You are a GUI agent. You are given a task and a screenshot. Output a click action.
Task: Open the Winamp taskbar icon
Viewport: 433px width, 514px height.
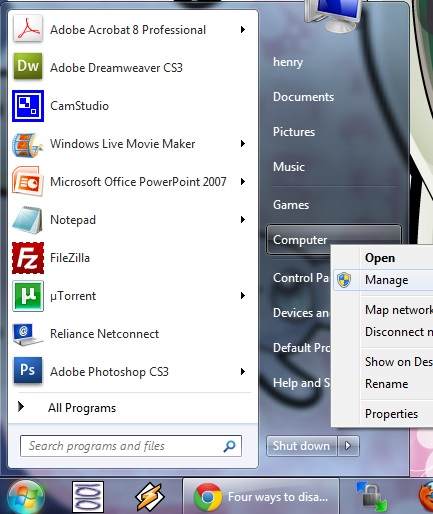click(x=149, y=497)
